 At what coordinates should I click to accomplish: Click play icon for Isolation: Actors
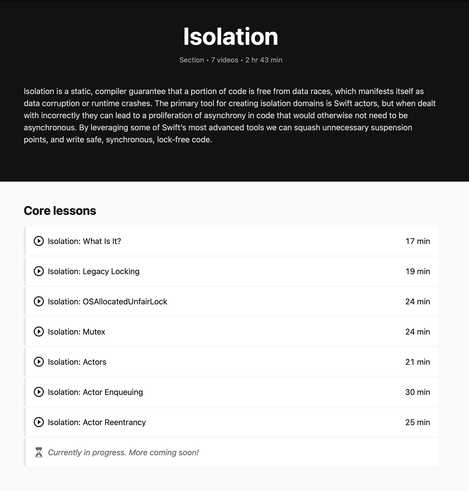coord(39,362)
